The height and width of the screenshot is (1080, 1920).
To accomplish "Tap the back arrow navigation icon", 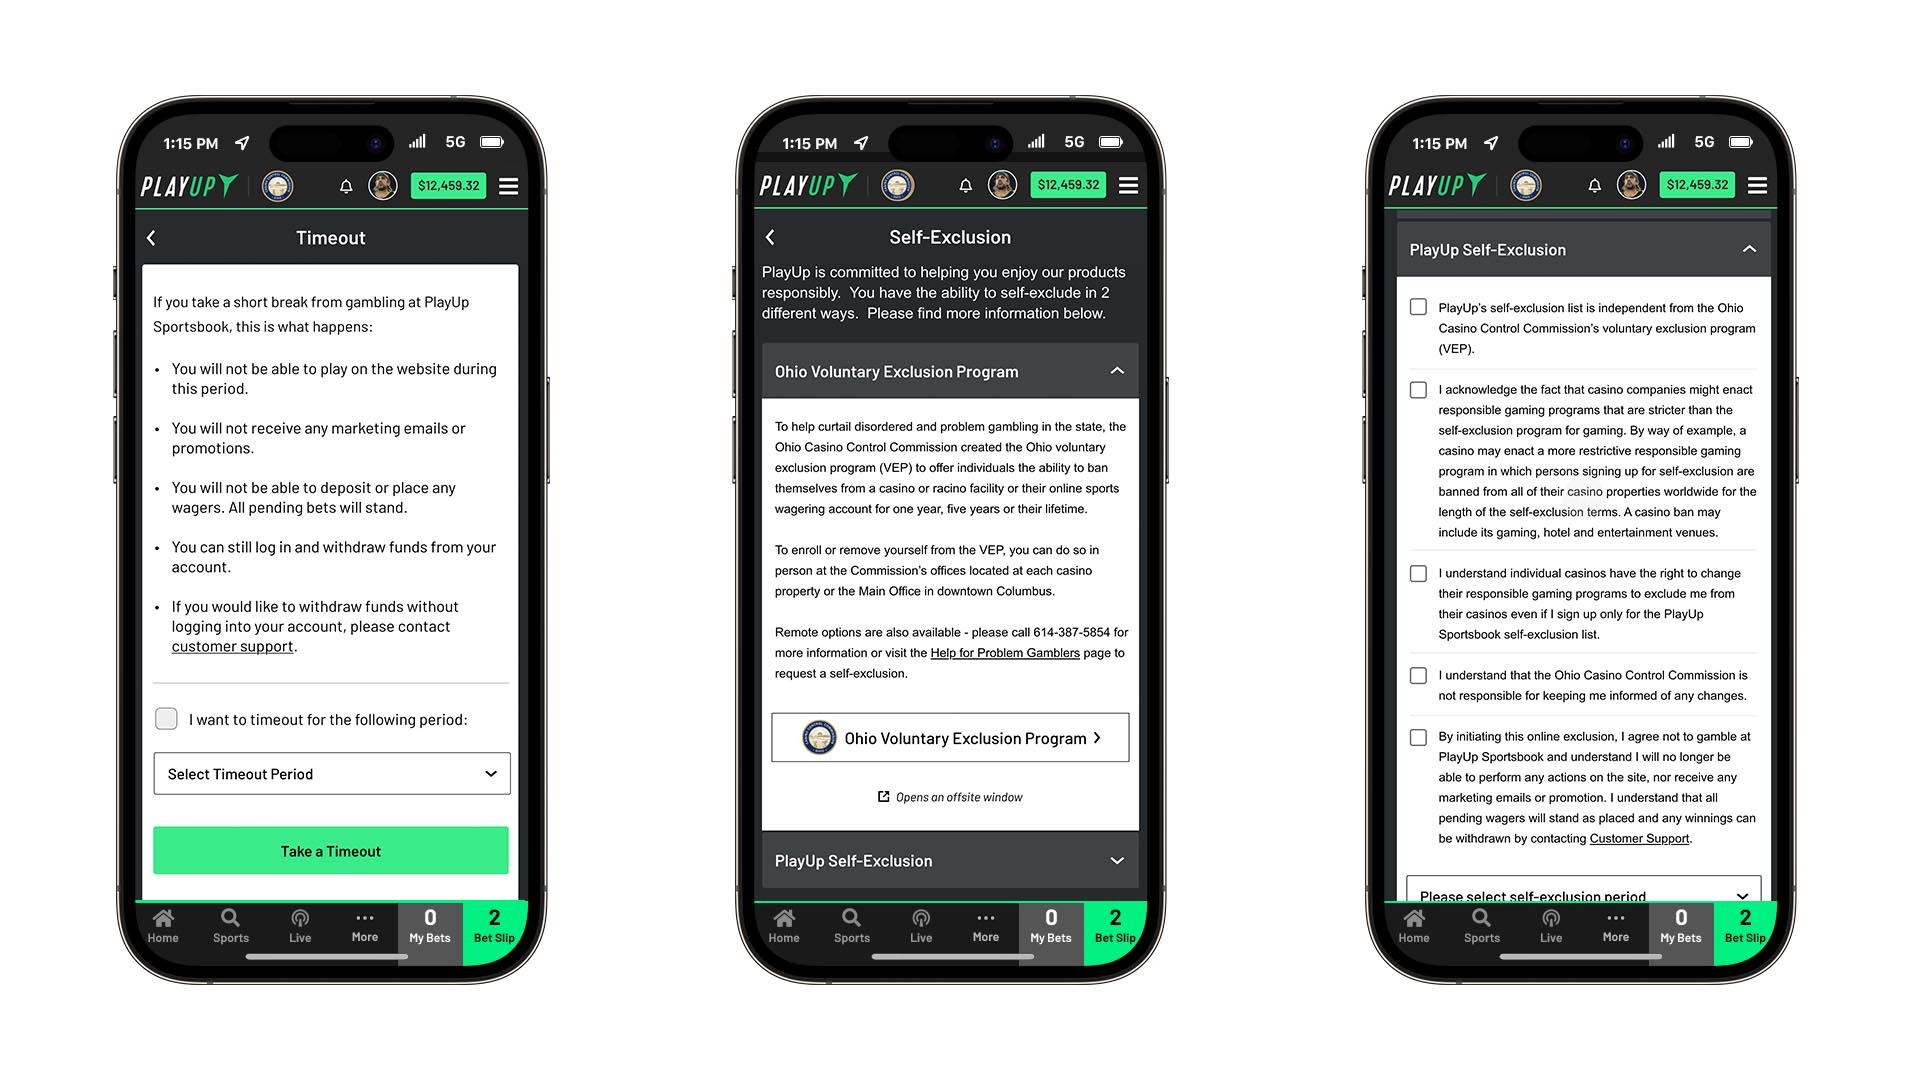I will 149,237.
